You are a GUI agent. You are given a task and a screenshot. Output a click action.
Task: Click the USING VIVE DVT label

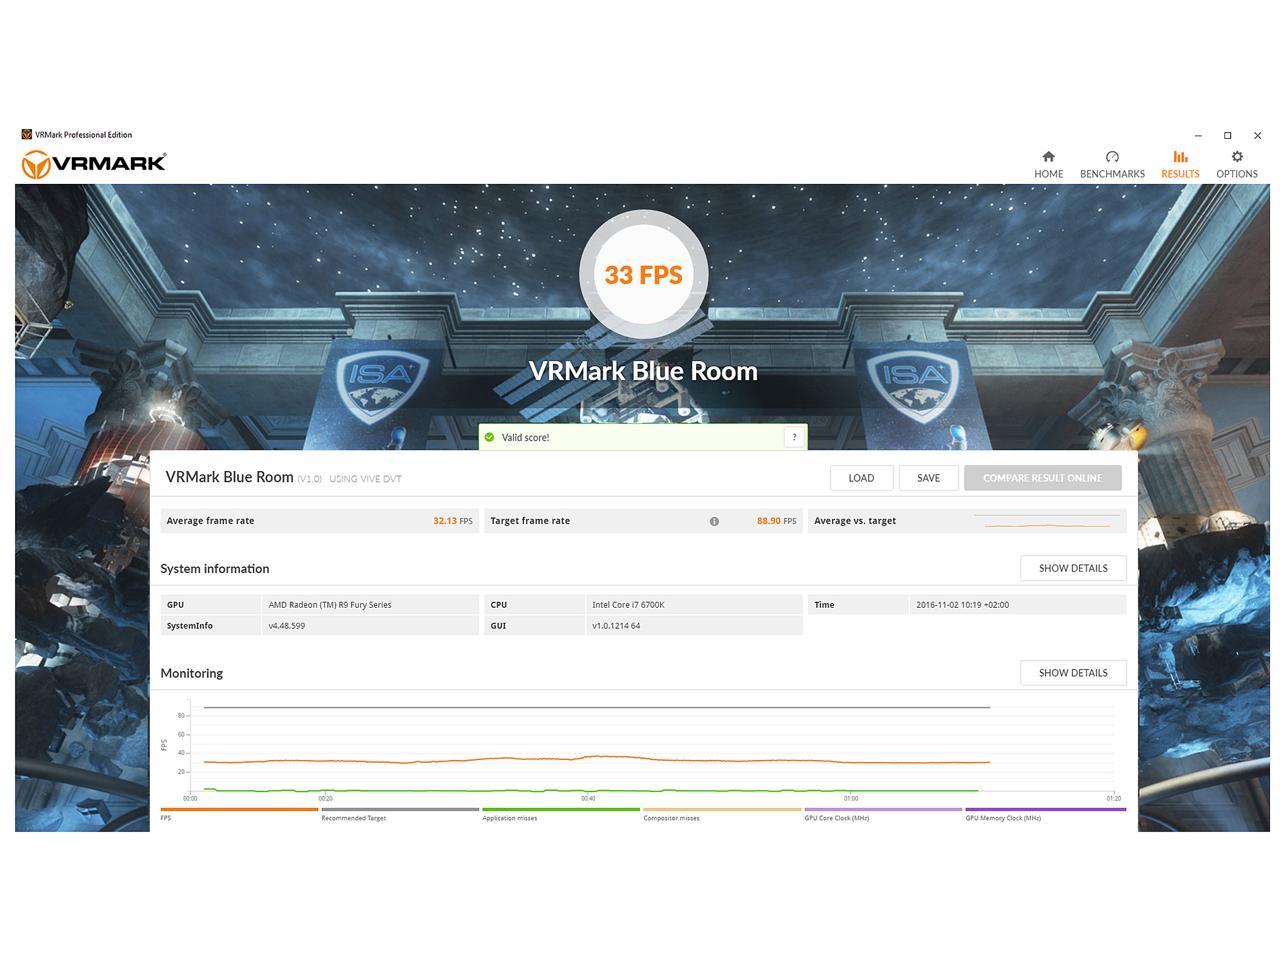click(x=365, y=479)
